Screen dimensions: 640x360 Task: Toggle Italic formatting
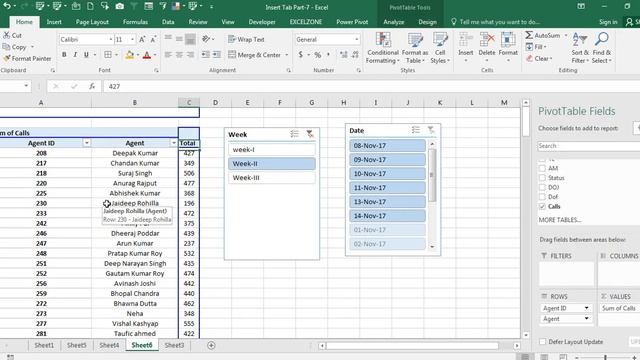click(75, 55)
